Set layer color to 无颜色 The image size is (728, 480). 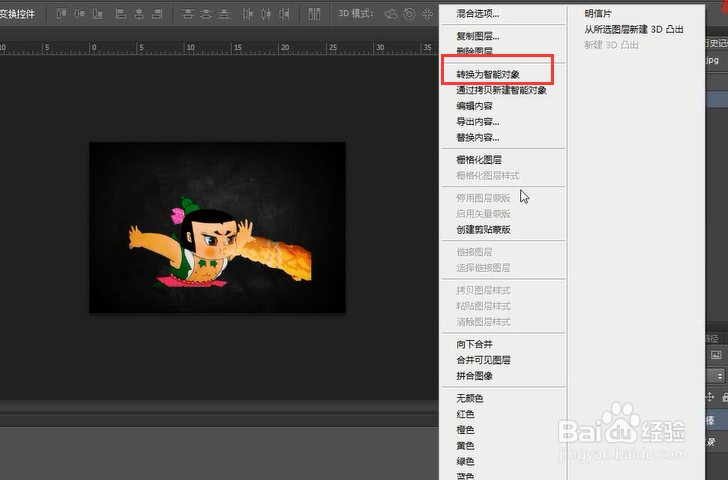[469, 398]
